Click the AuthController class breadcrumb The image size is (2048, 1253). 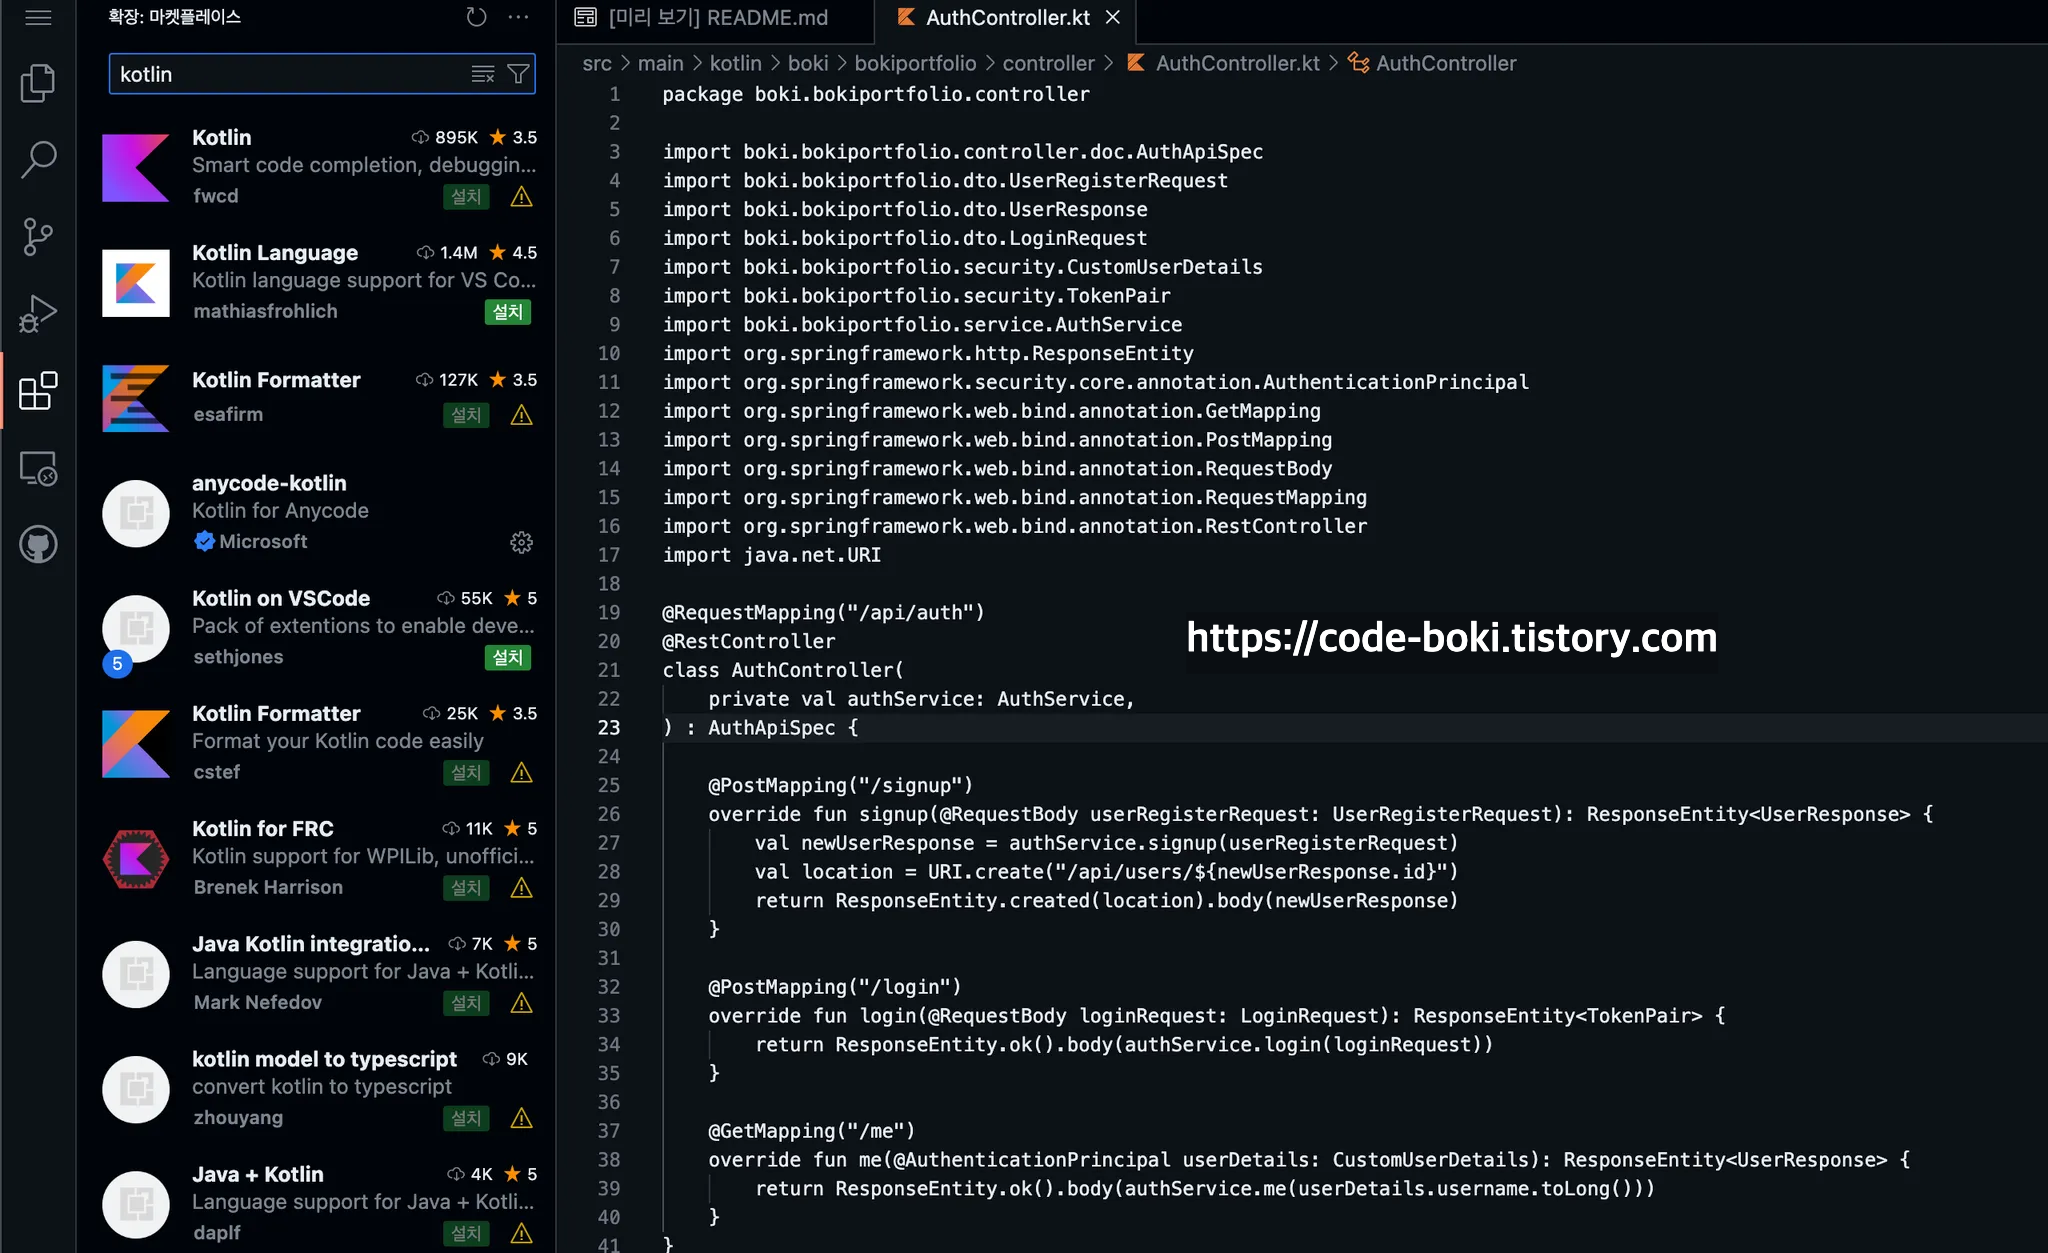coord(1445,63)
